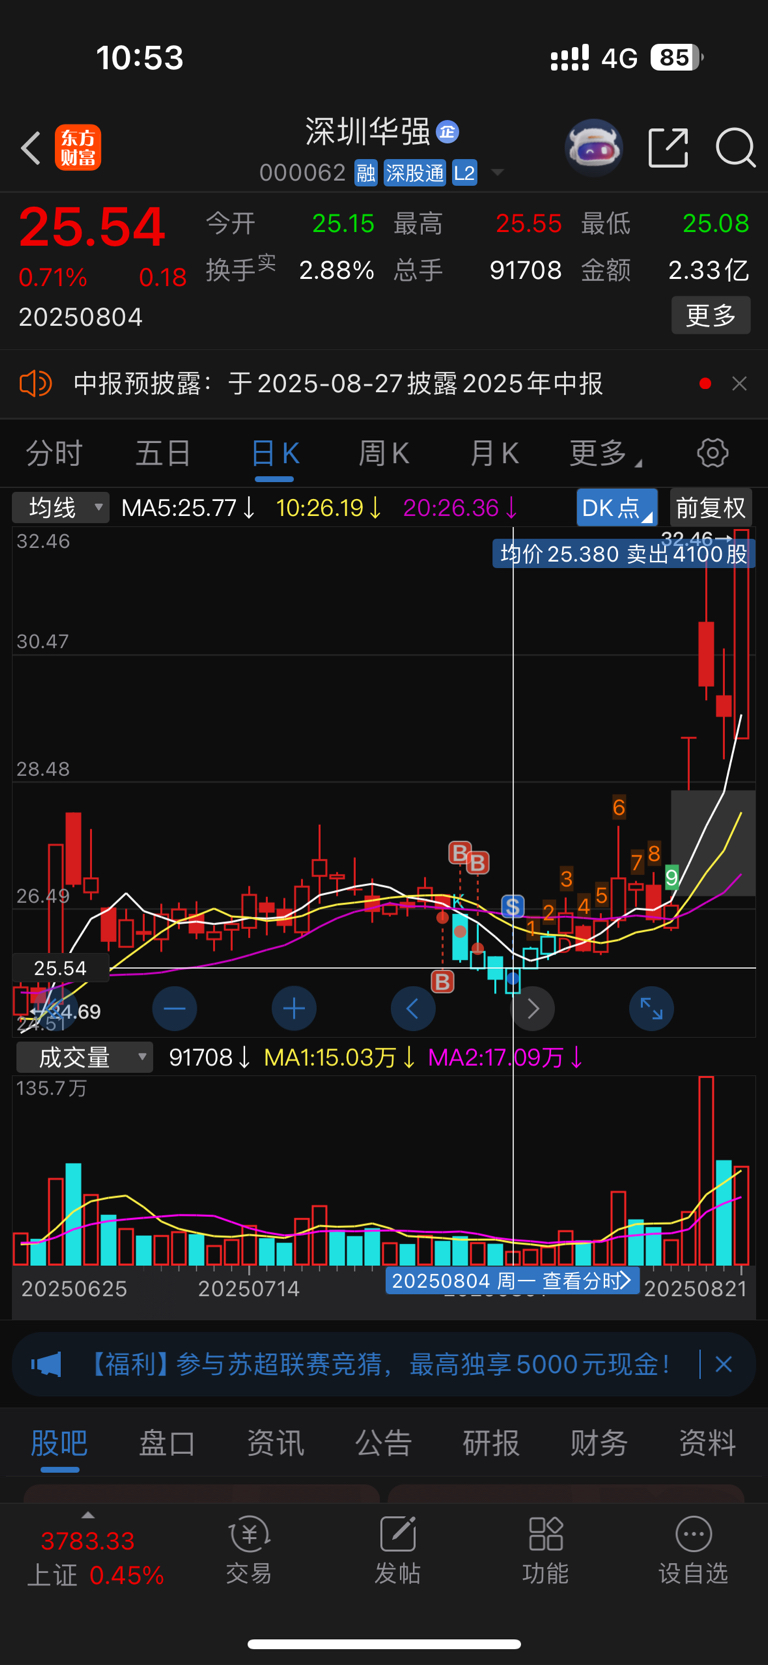Image resolution: width=769 pixels, height=1665 pixels.
Task: Select the 日K tab
Action: point(274,455)
